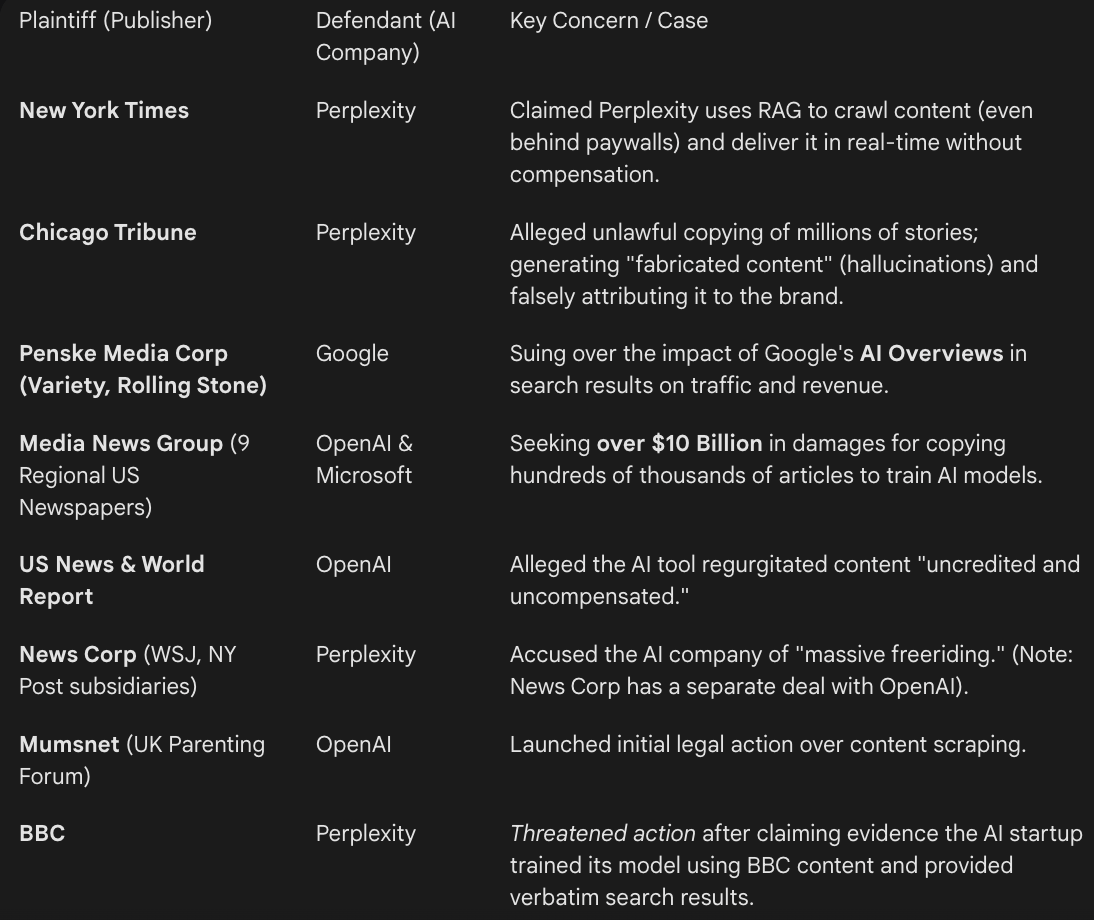The image size is (1094, 920).
Task: Select the Chicago Tribune plaintiff cell
Action: [107, 232]
